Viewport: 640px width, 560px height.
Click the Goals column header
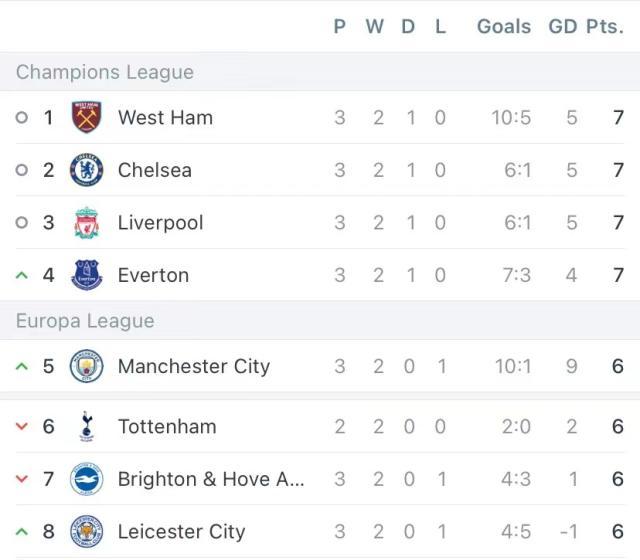pyautogui.click(x=504, y=27)
